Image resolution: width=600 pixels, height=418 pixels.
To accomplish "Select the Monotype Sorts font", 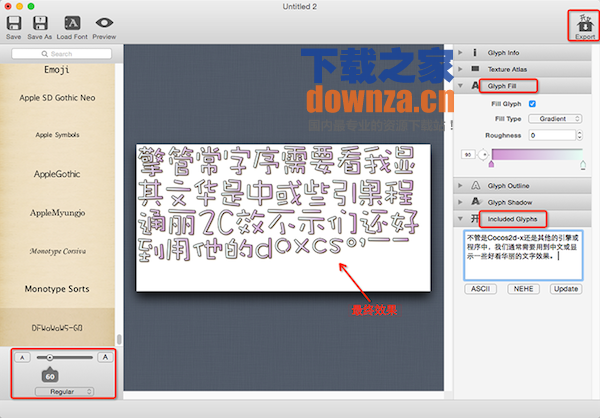I will (57, 289).
